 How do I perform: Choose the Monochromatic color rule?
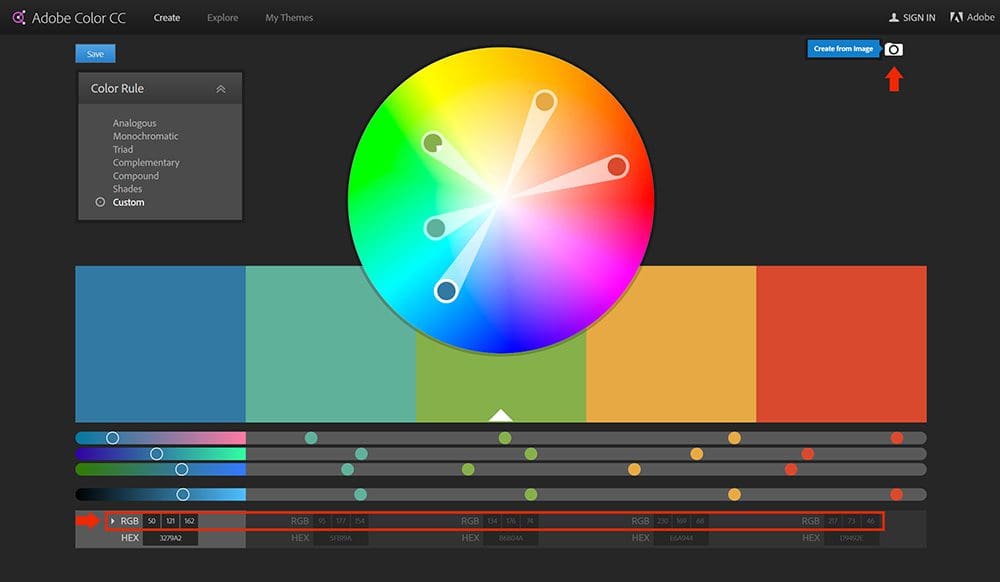coord(145,136)
